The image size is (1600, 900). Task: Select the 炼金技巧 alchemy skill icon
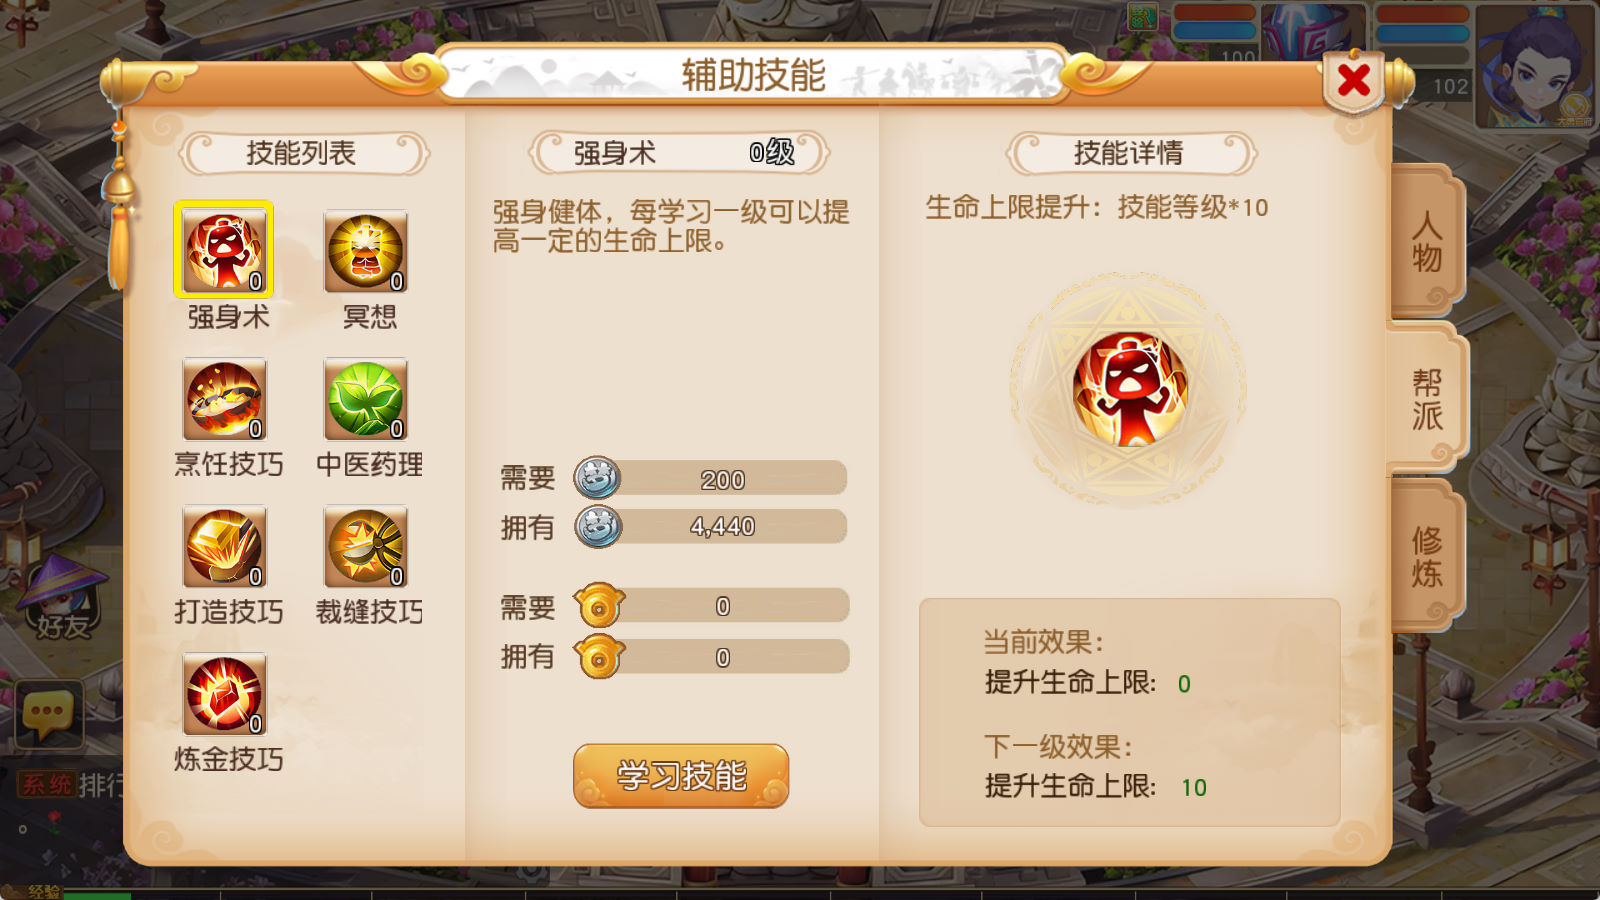[225, 694]
